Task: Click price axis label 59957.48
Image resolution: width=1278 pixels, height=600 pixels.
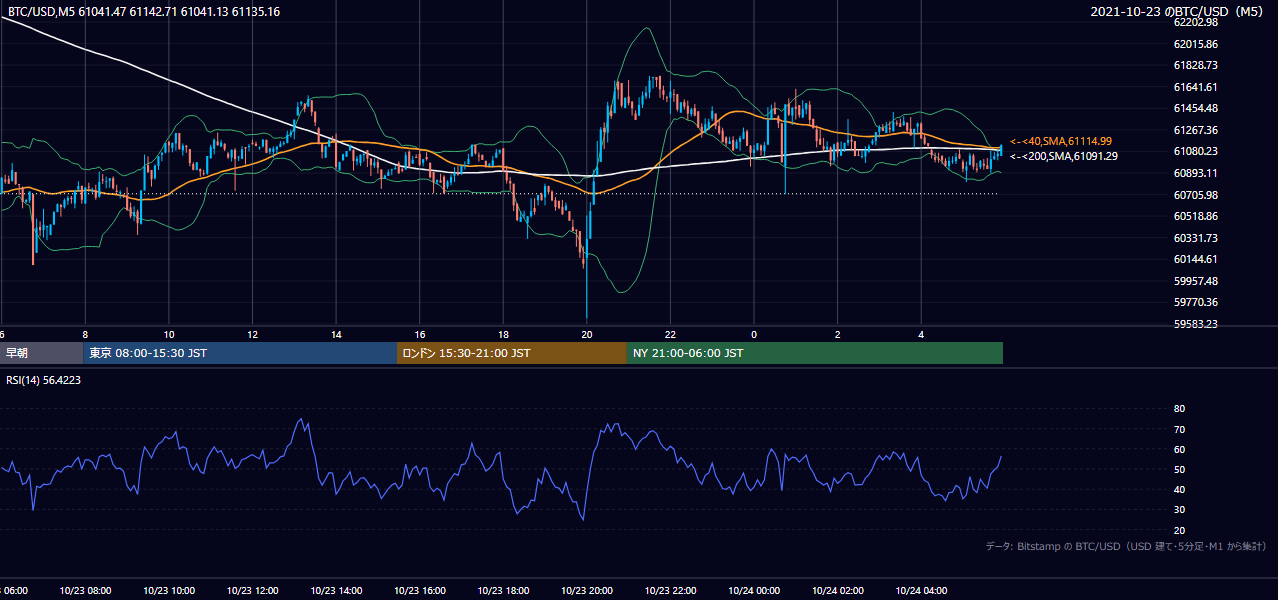Action: tap(1195, 281)
